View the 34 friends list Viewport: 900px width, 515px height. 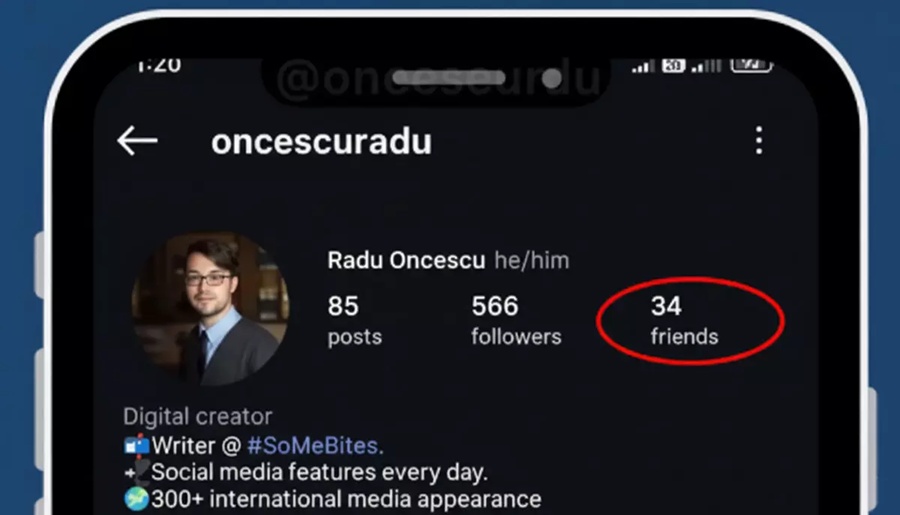(684, 320)
